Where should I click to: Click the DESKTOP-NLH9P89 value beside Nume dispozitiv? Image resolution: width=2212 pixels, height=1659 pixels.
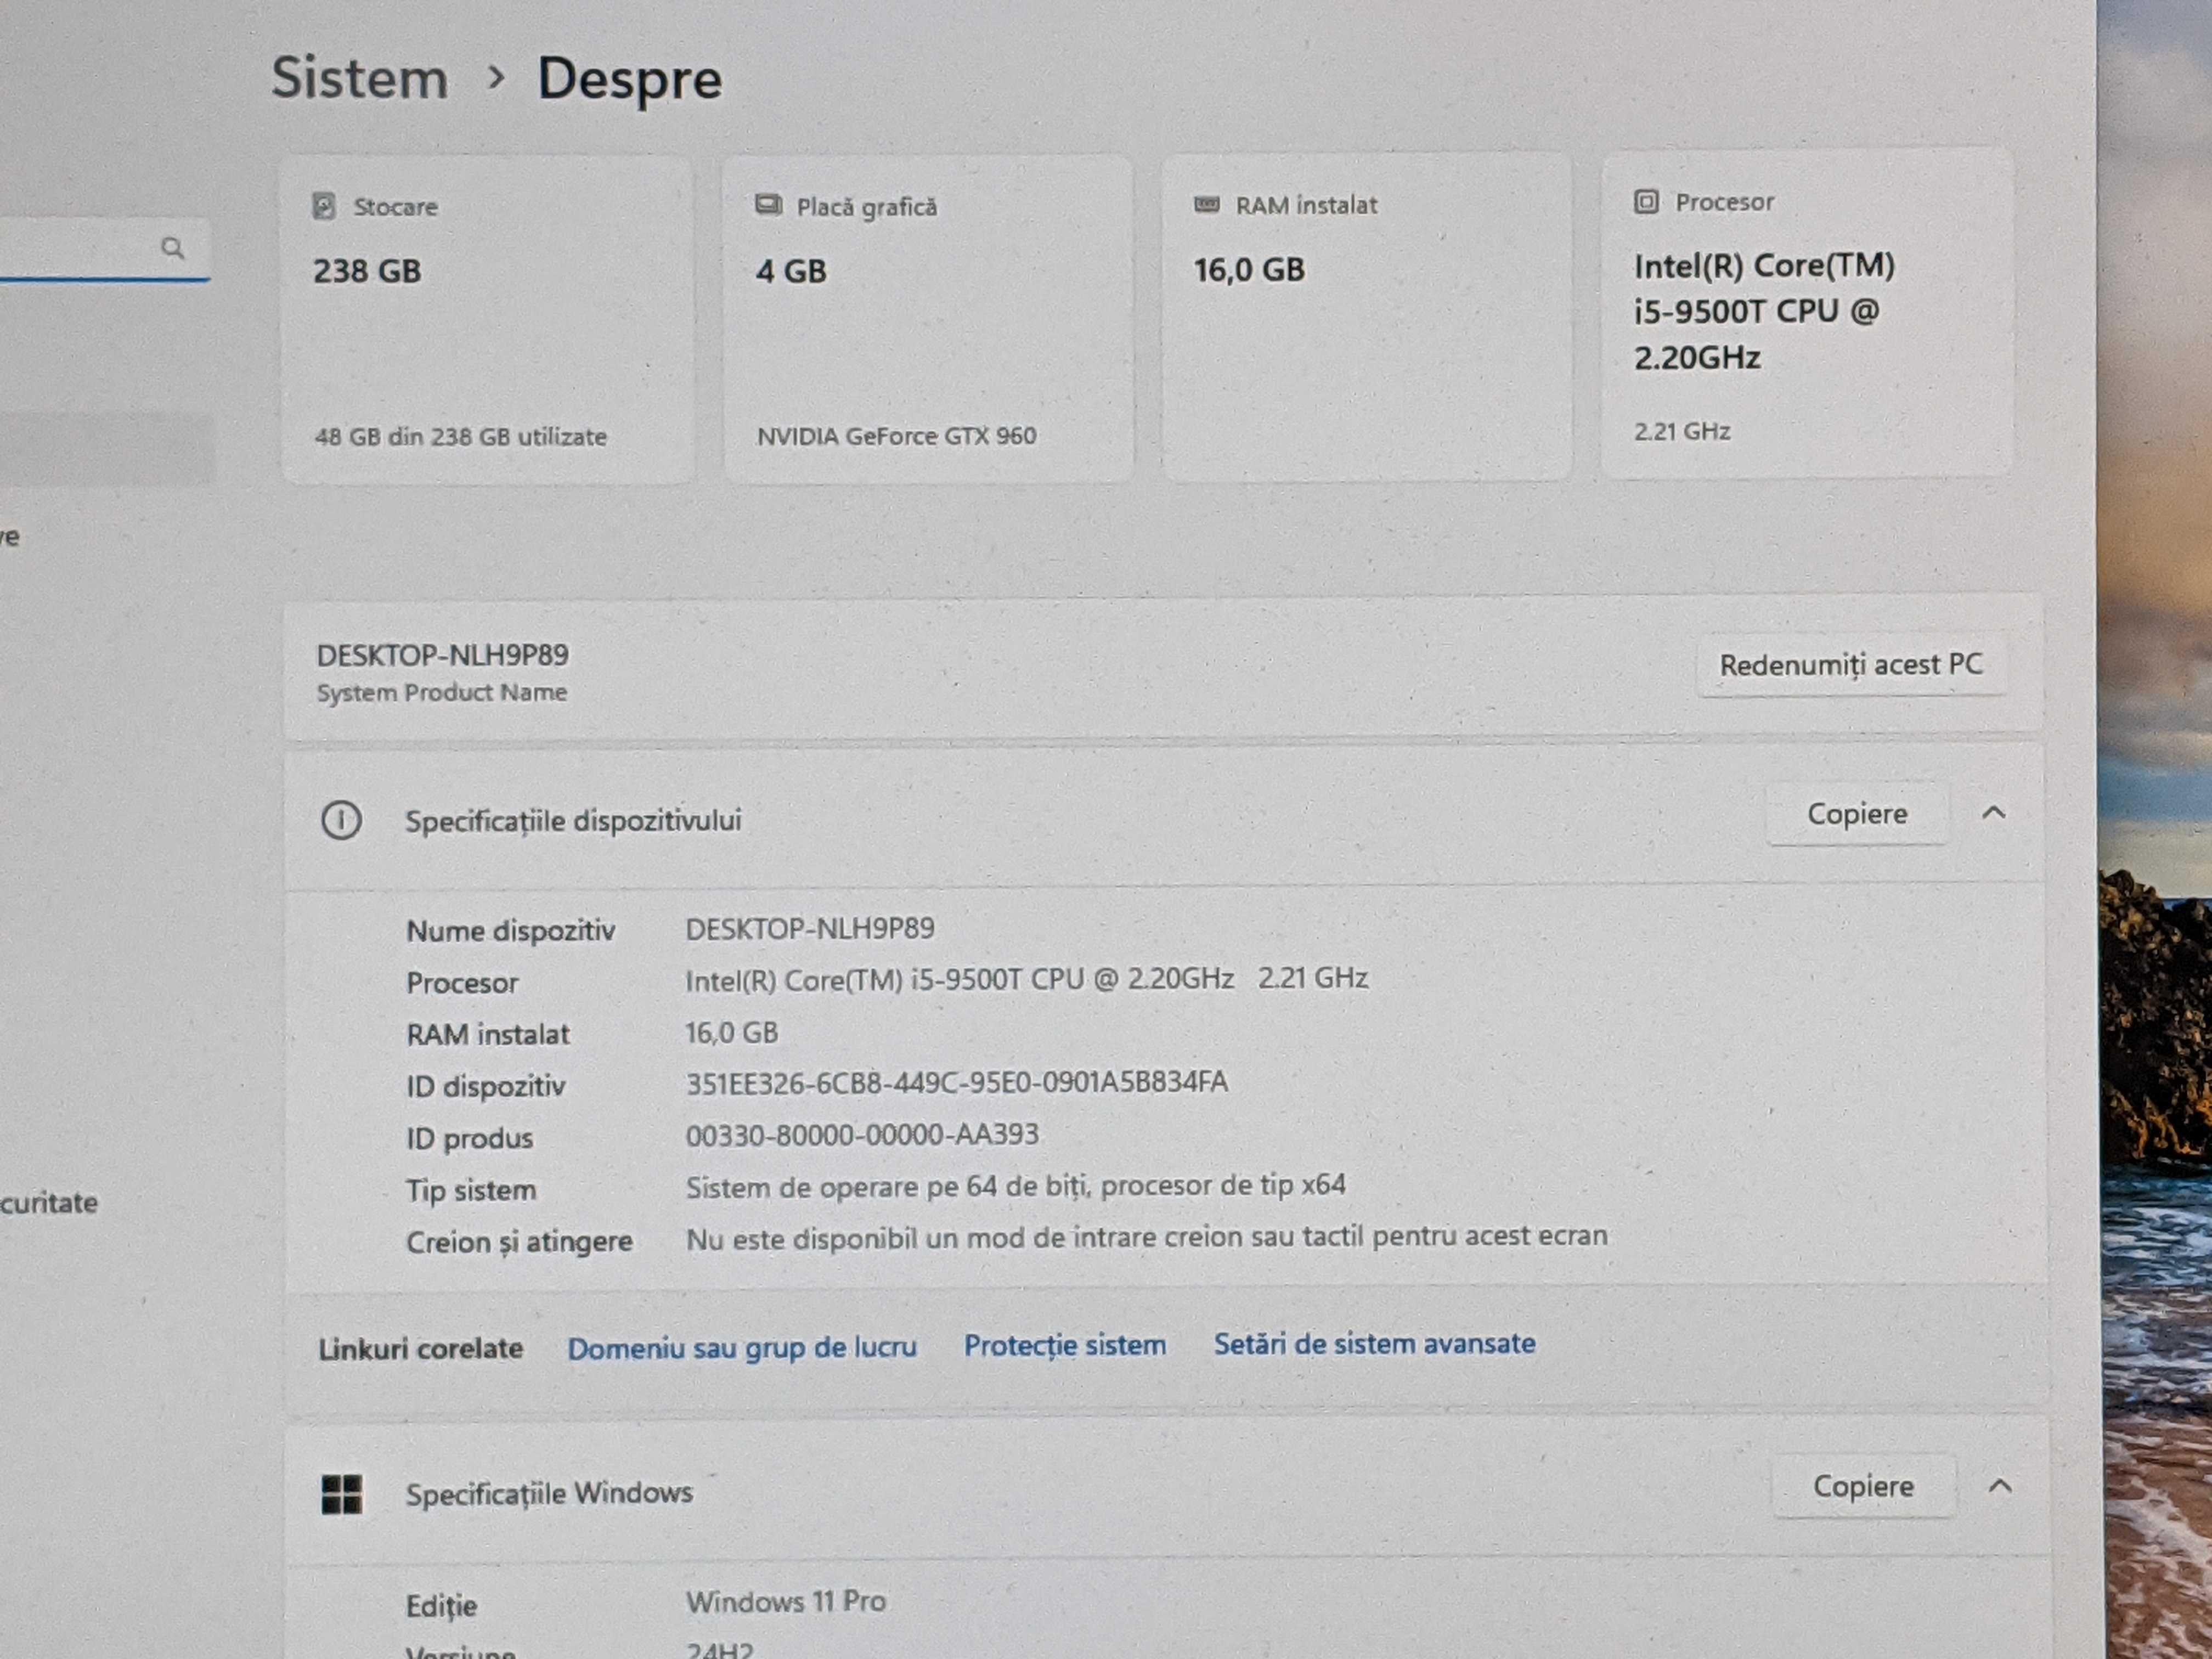pyautogui.click(x=810, y=928)
